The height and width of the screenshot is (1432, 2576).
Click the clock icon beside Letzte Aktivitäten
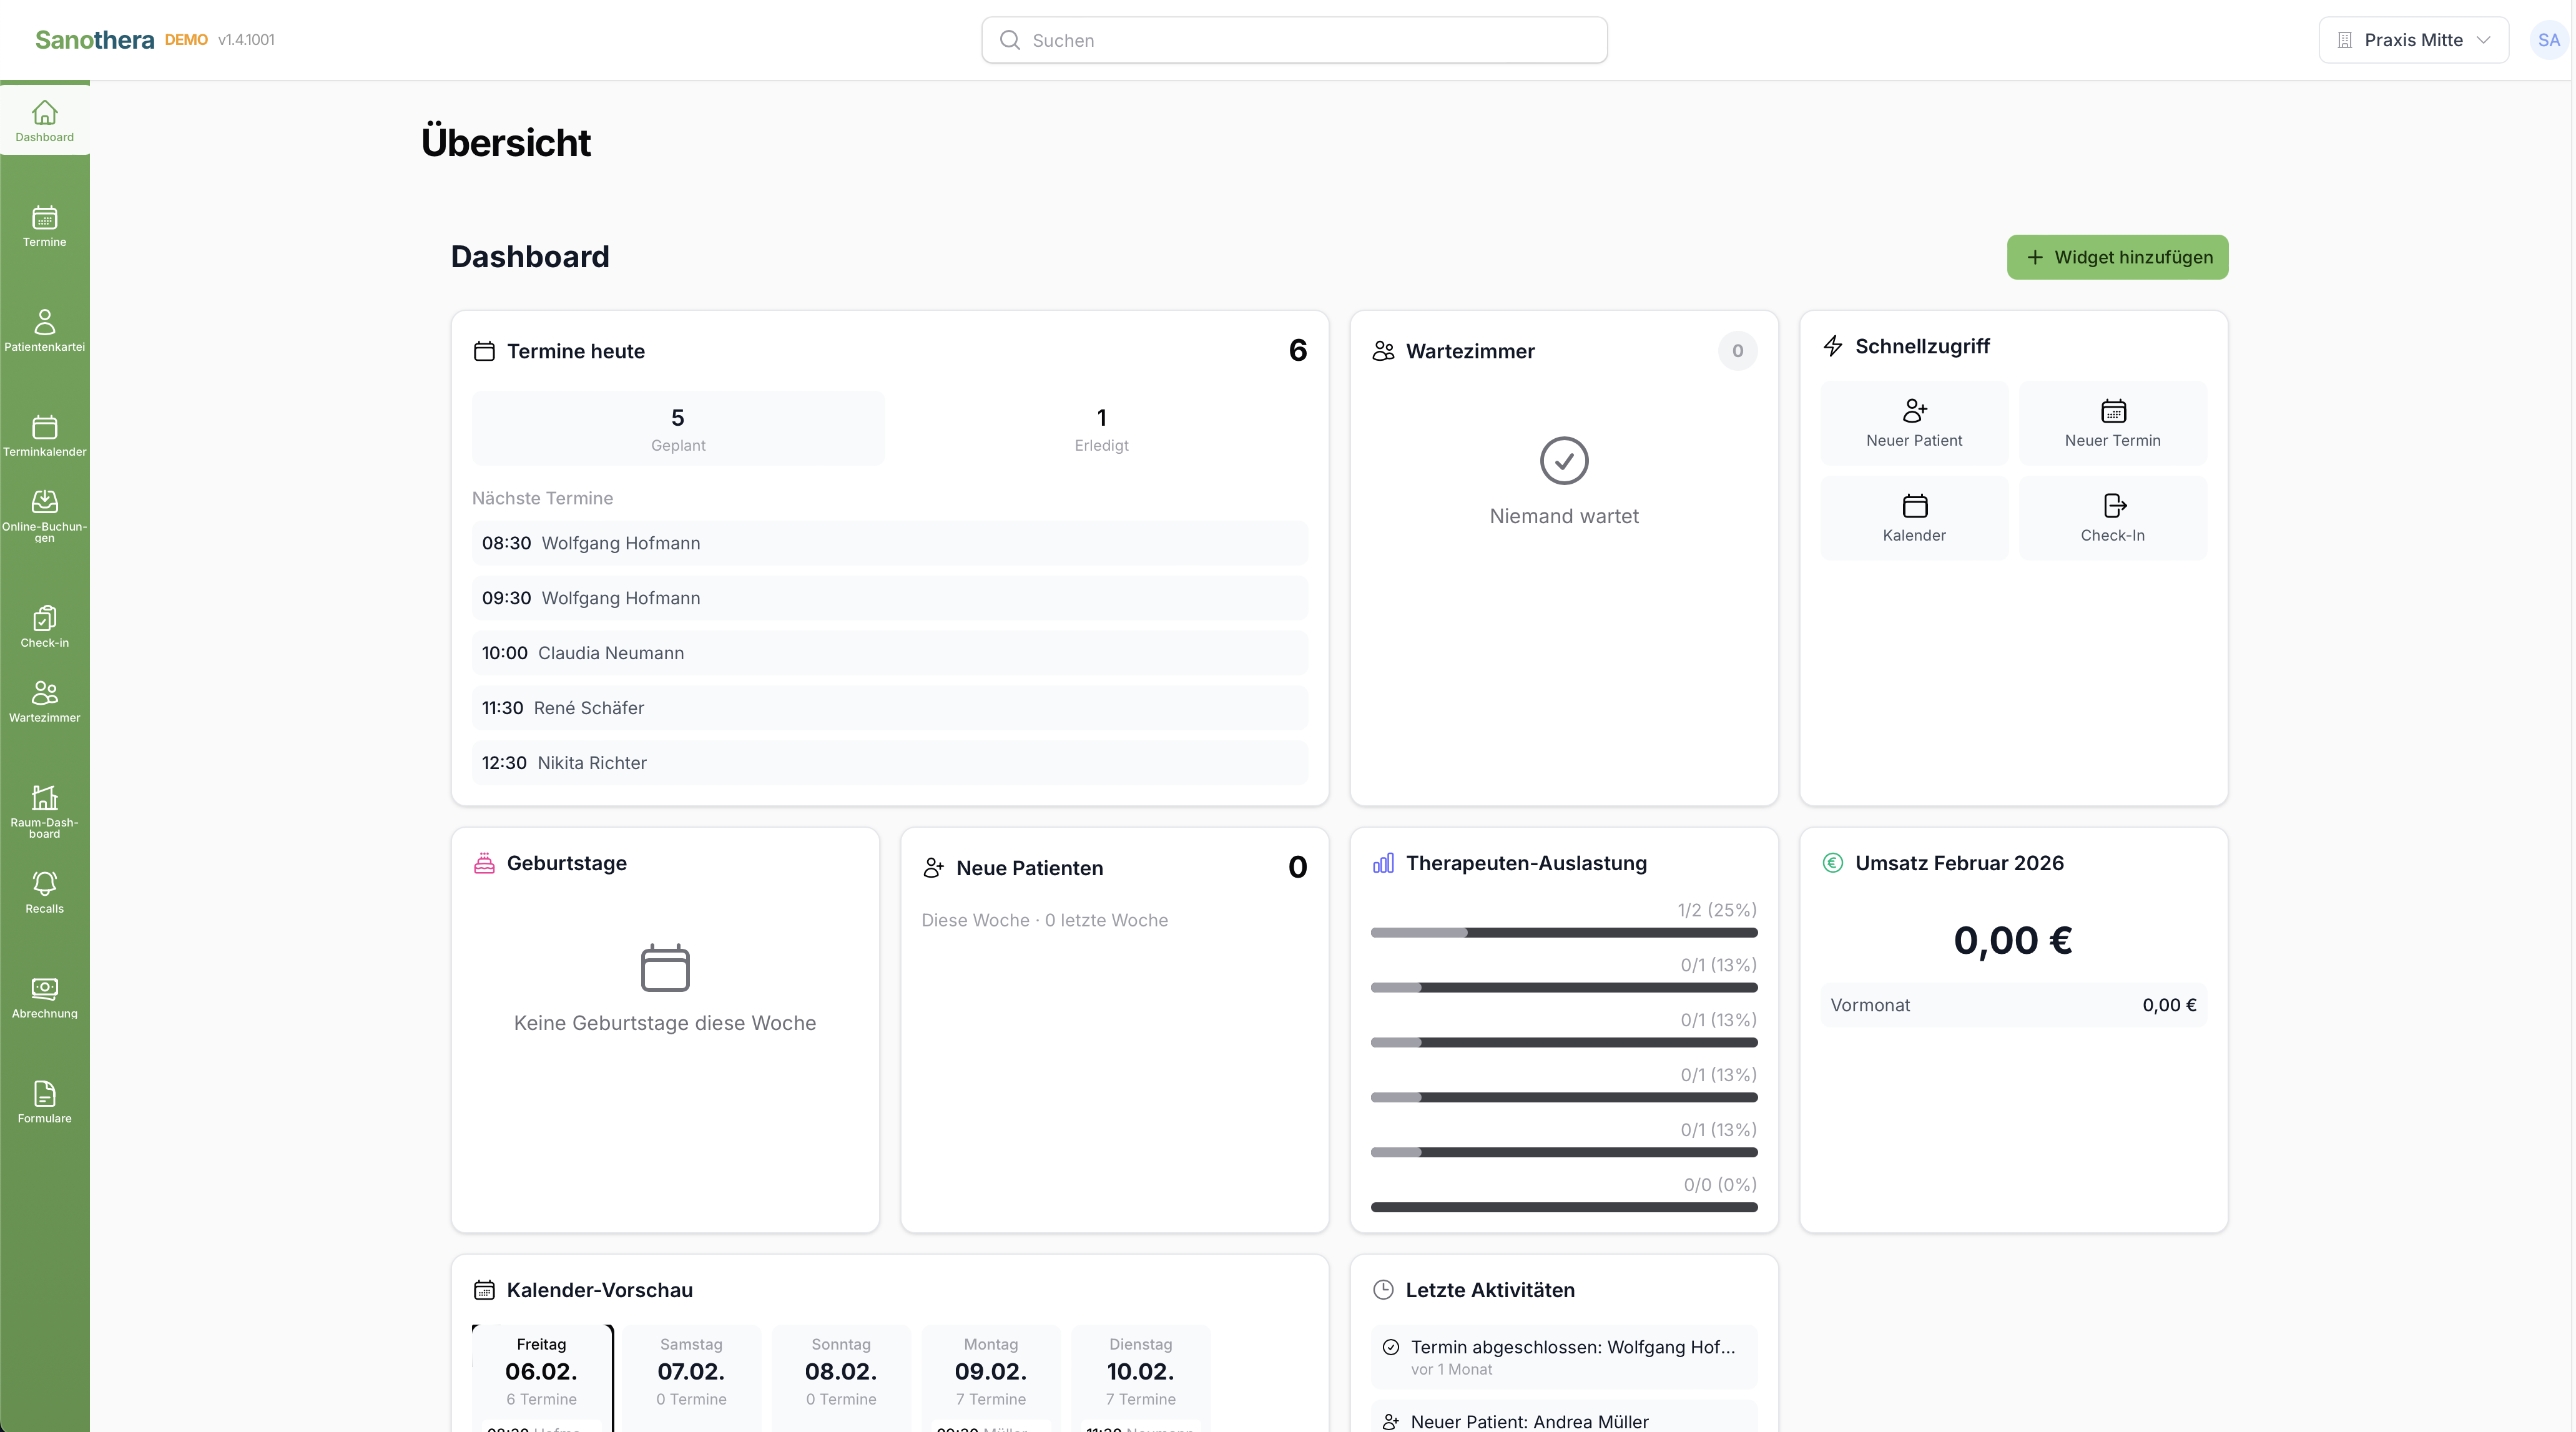tap(1383, 1290)
